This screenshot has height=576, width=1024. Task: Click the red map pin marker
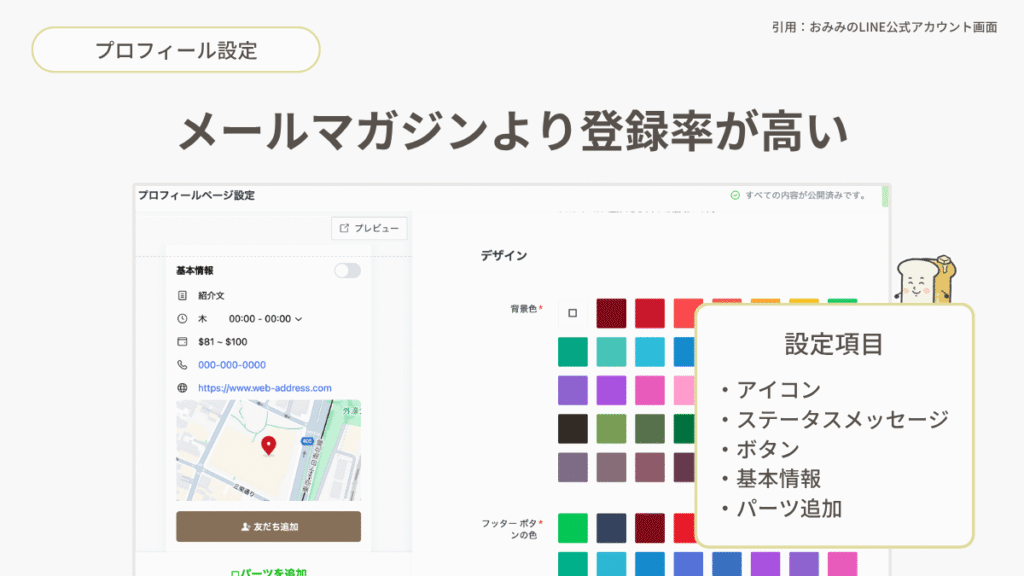click(268, 445)
